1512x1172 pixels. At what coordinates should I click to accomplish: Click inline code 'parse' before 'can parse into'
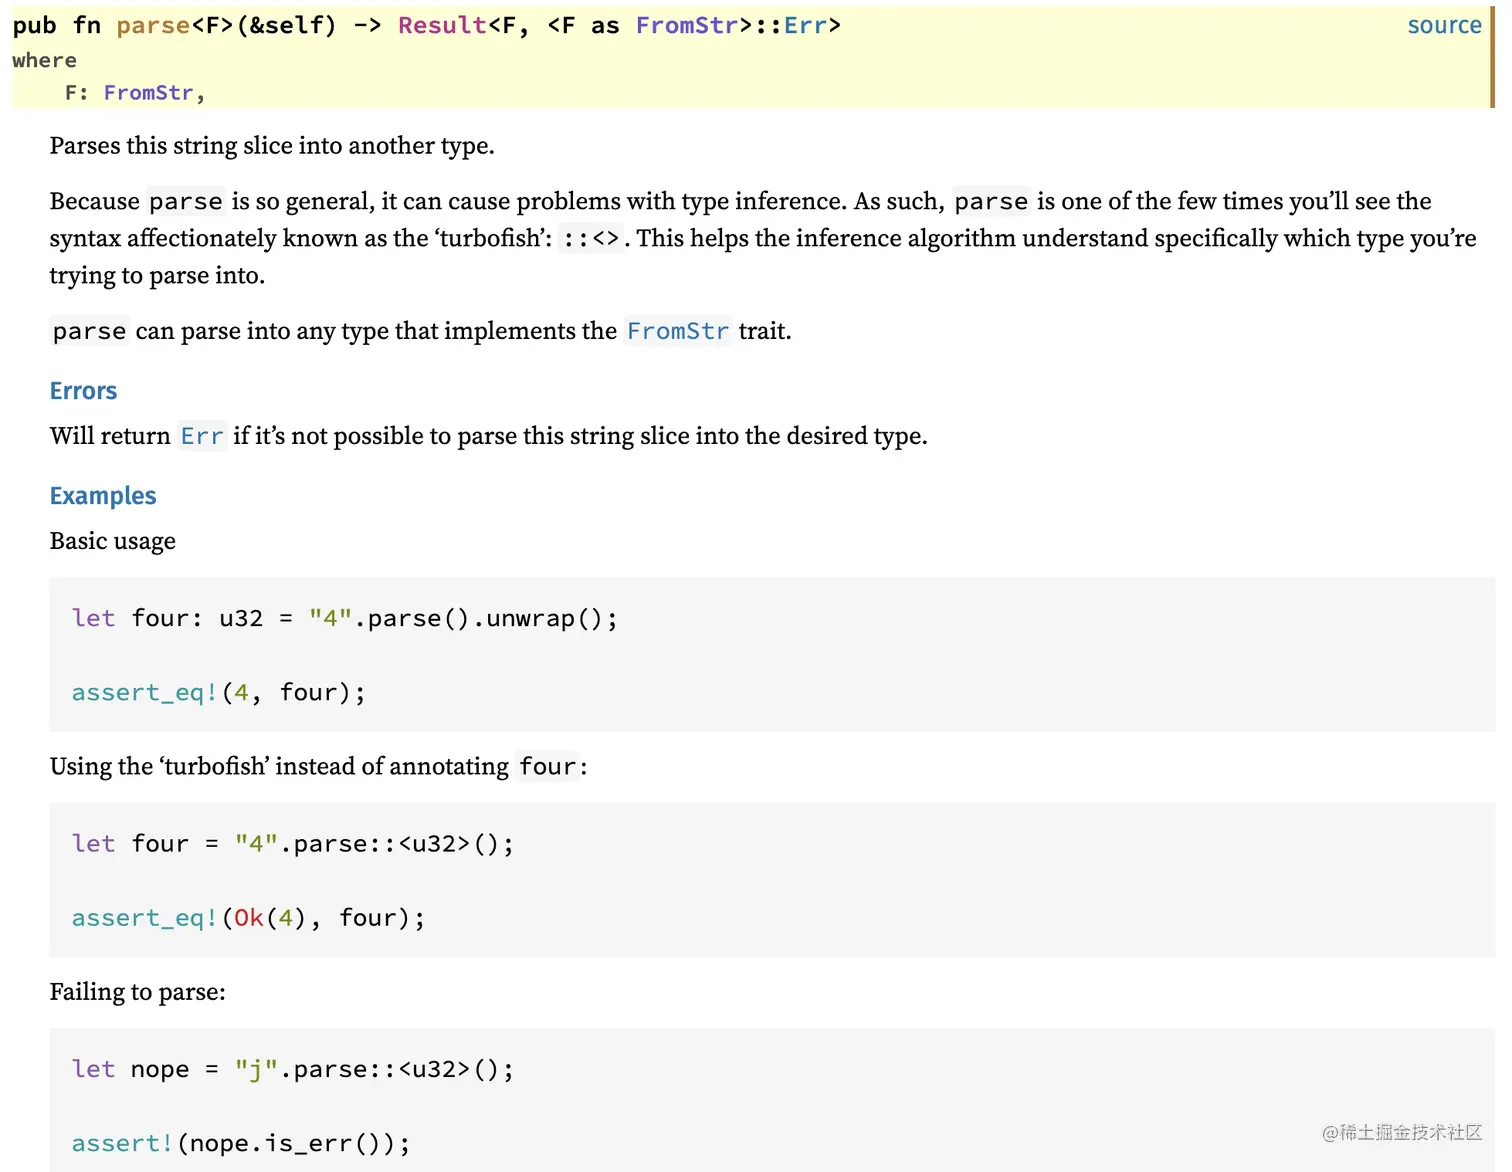(x=90, y=331)
